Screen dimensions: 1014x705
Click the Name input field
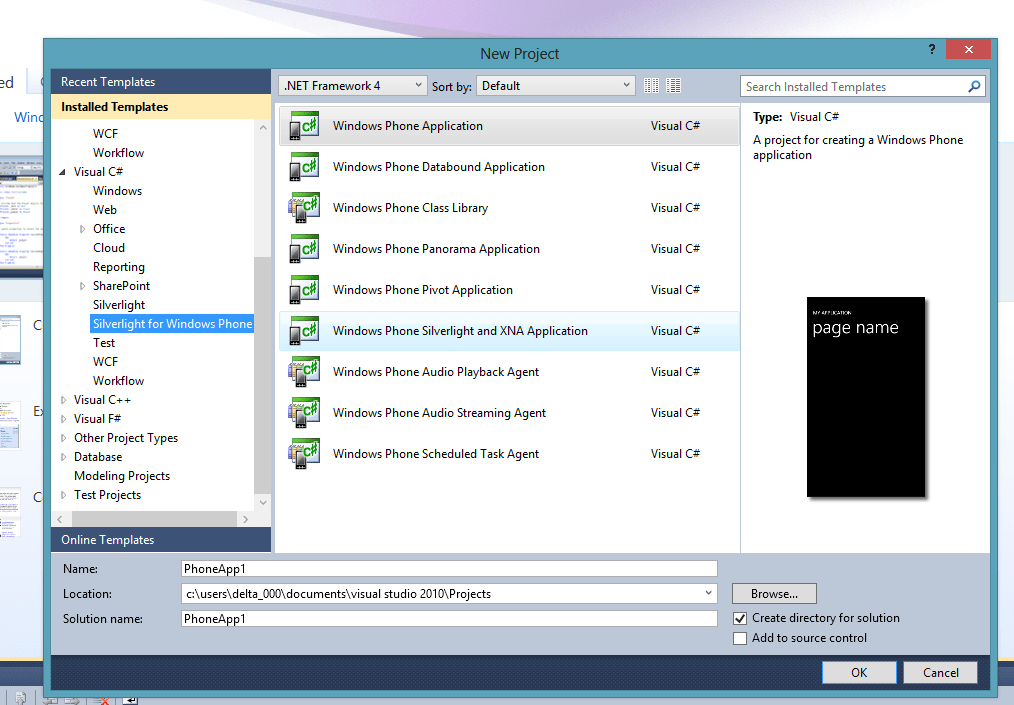coord(449,569)
